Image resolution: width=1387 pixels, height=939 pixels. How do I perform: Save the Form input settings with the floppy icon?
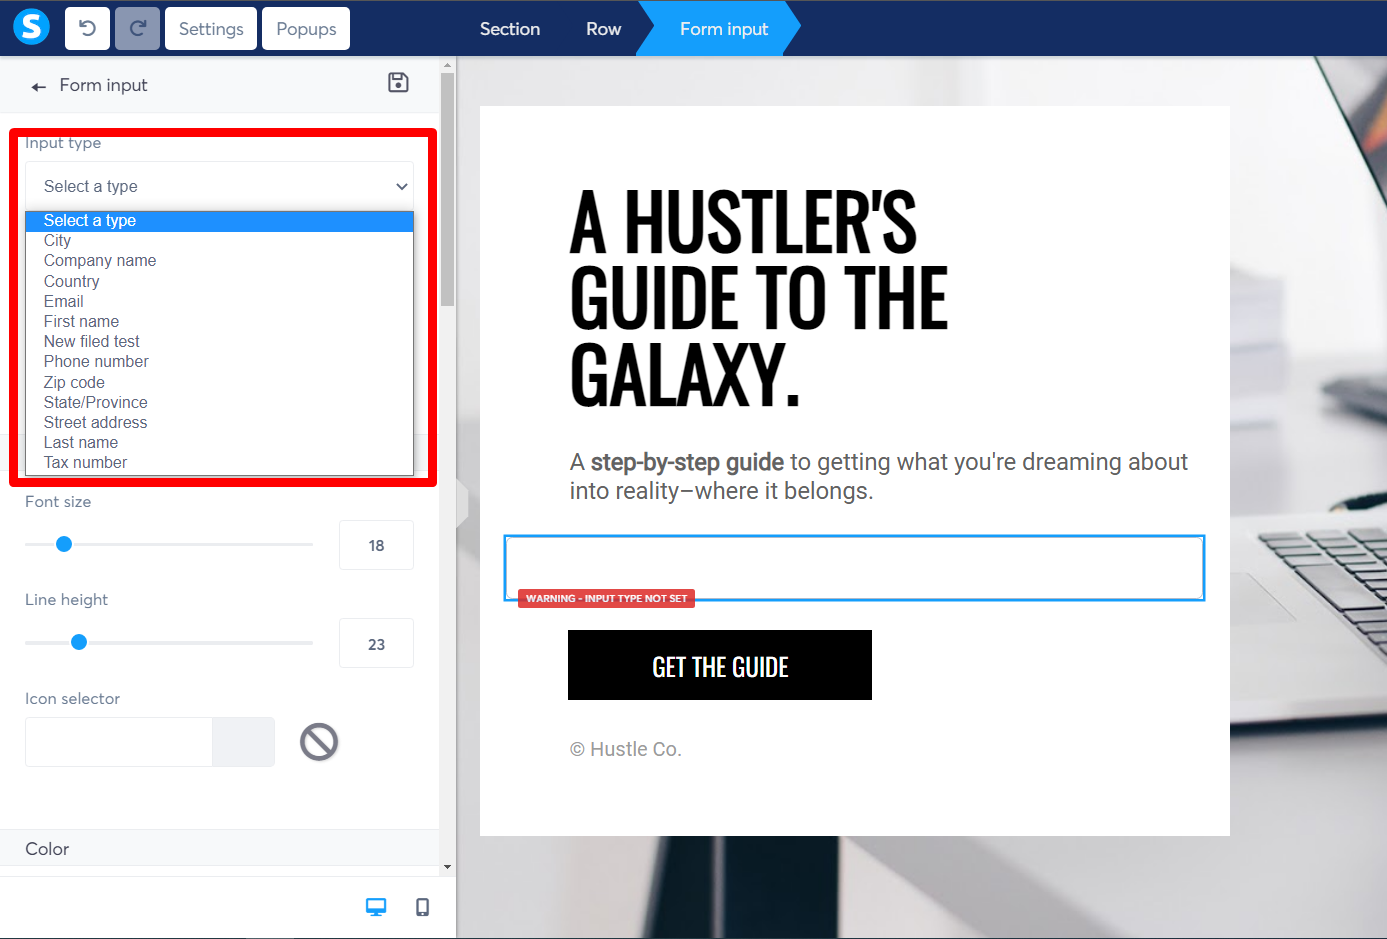tap(398, 83)
